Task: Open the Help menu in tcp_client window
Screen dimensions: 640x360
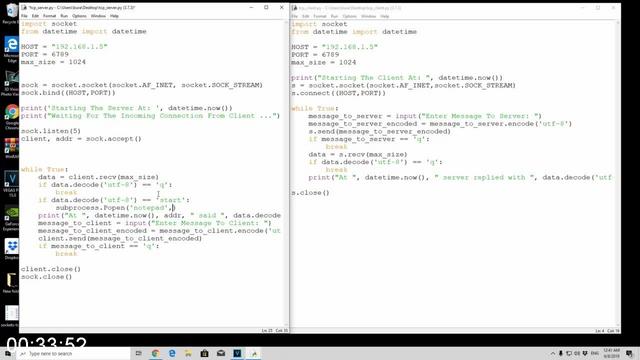Action: [384, 16]
